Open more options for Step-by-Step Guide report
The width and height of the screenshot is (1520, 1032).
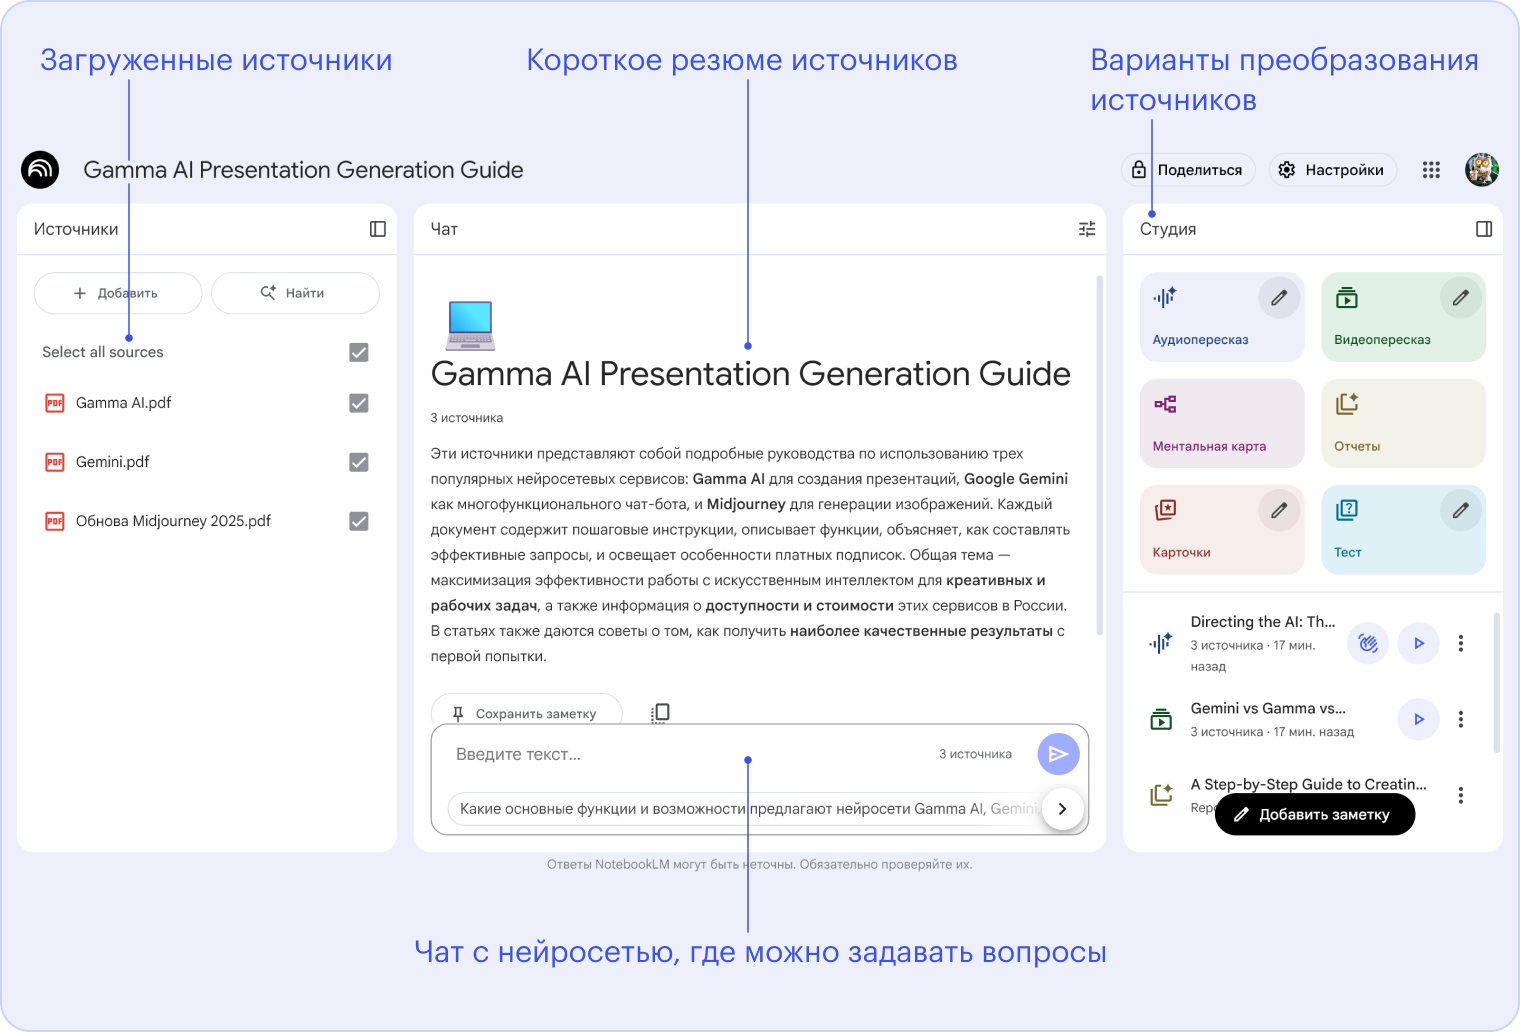[x=1461, y=795]
